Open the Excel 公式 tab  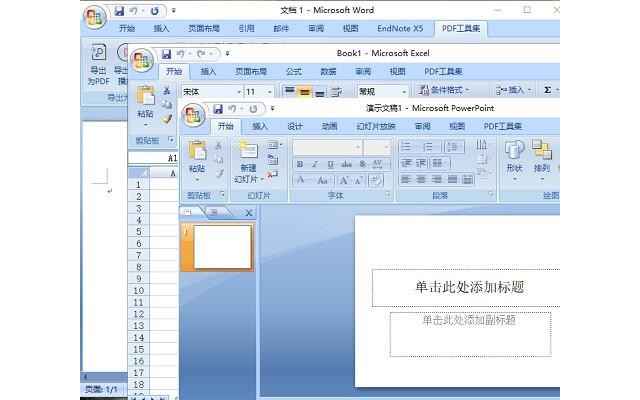click(293, 71)
